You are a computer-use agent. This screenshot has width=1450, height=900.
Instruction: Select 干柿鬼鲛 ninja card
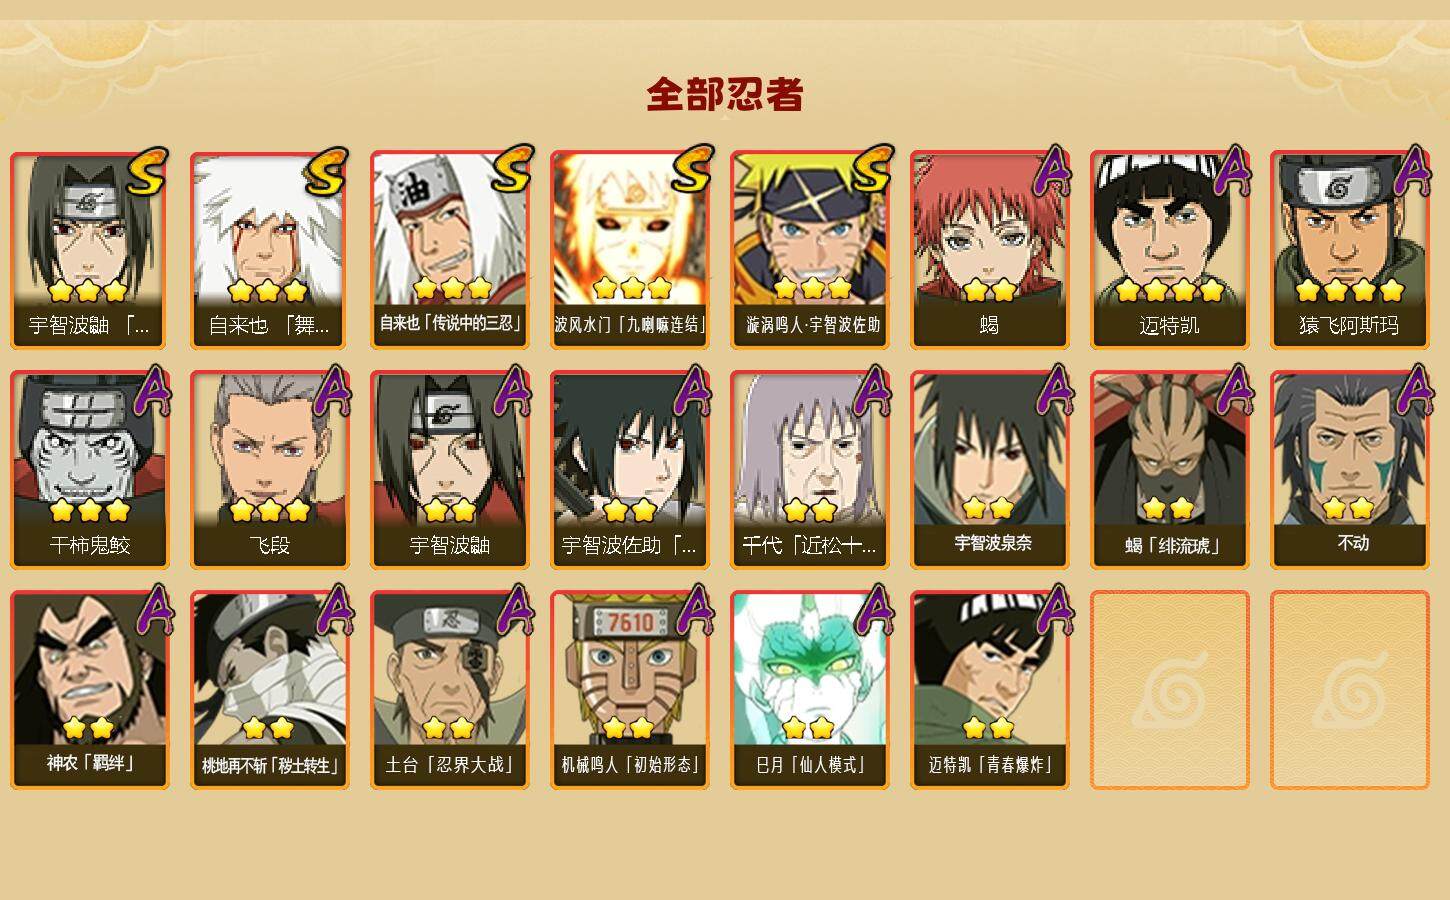click(89, 470)
